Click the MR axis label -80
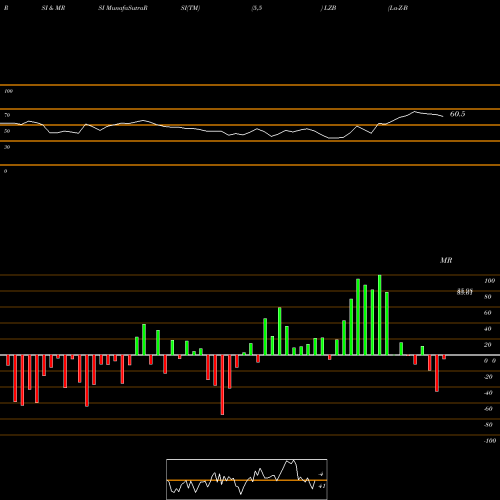This screenshot has width=500, height=500. point(488,425)
